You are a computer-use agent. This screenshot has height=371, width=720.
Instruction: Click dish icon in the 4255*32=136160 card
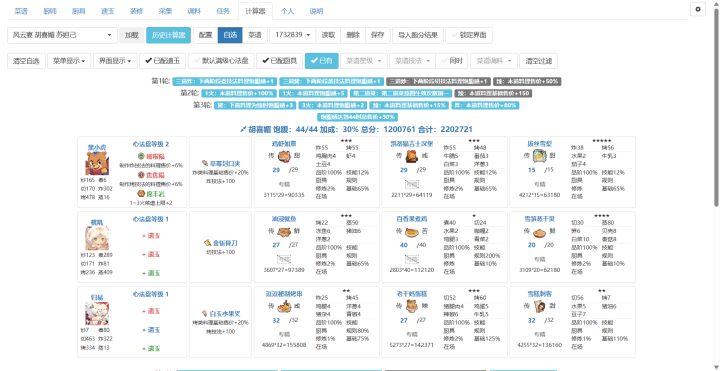pos(539,306)
